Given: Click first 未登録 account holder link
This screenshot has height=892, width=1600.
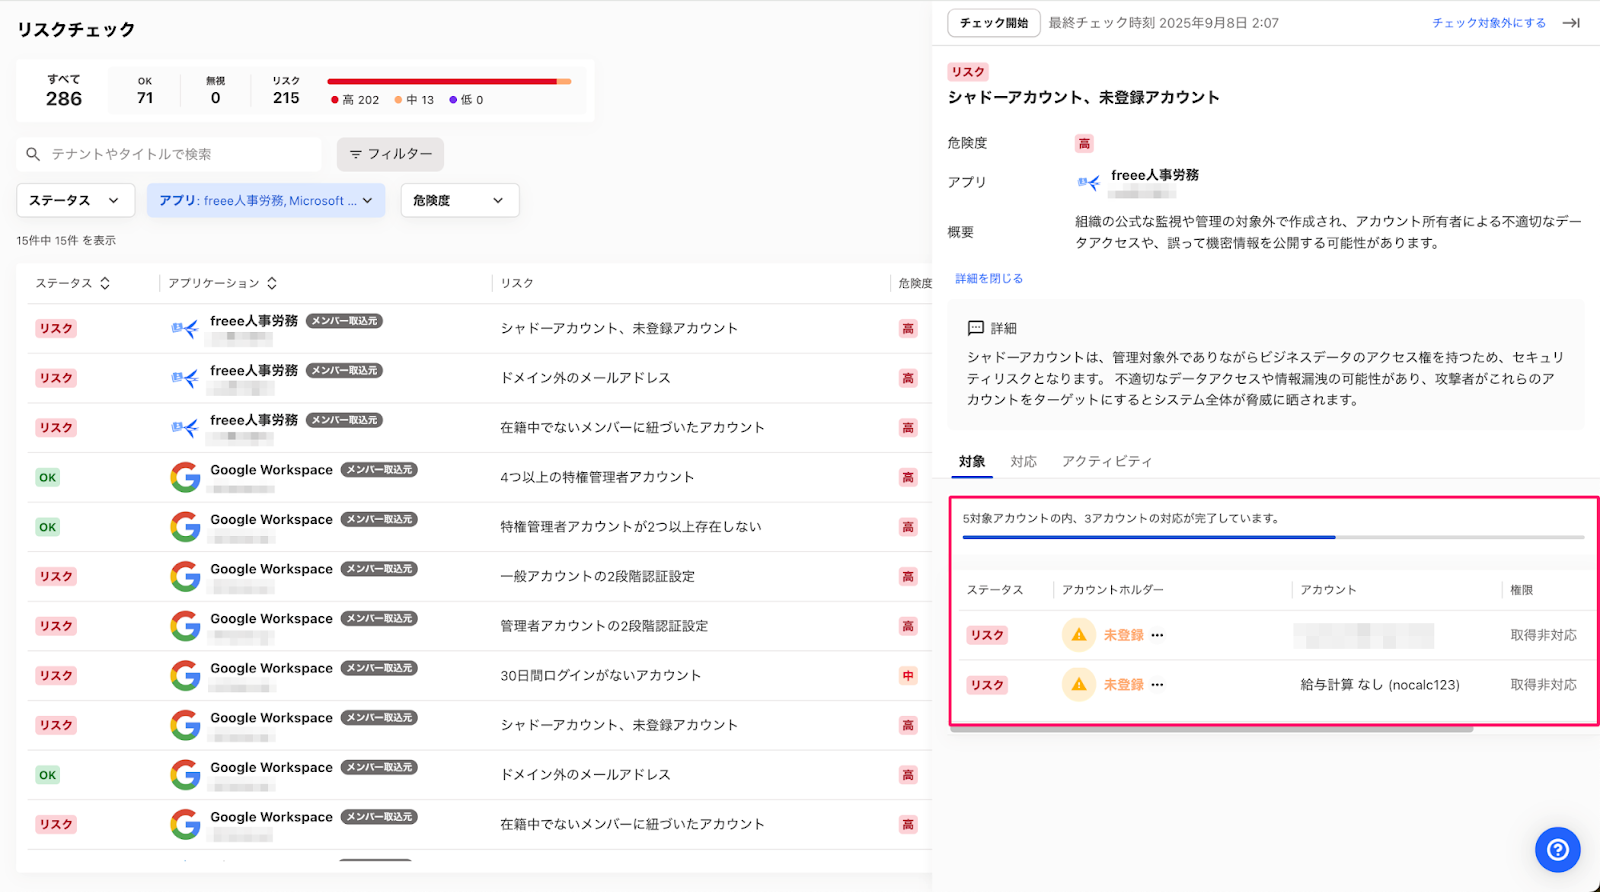Looking at the screenshot, I should pos(1123,635).
